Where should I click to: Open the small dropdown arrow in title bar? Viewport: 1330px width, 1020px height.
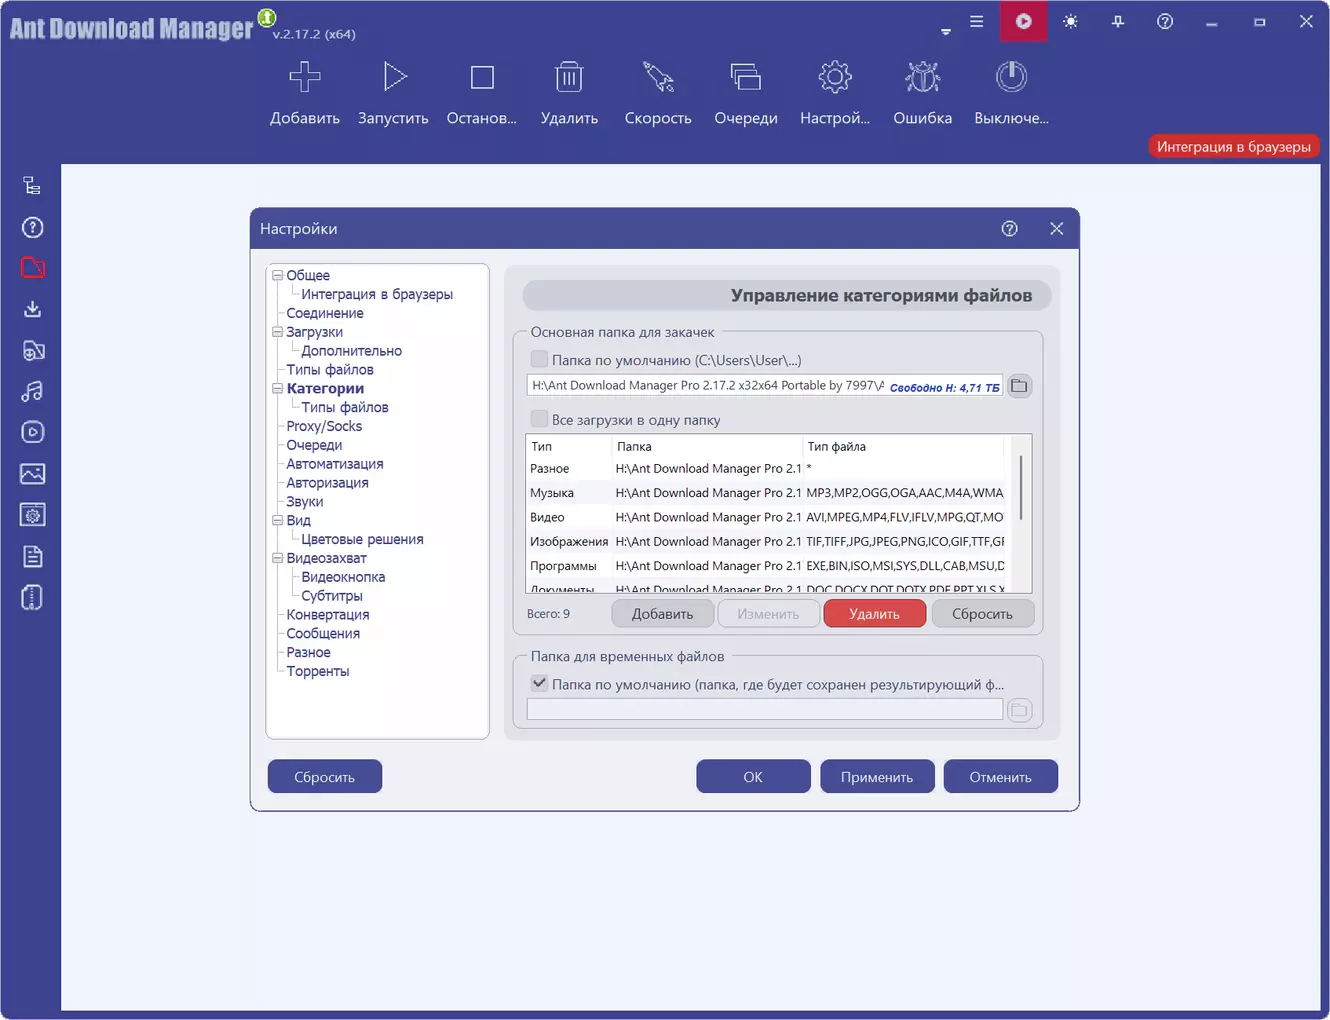pos(946,32)
